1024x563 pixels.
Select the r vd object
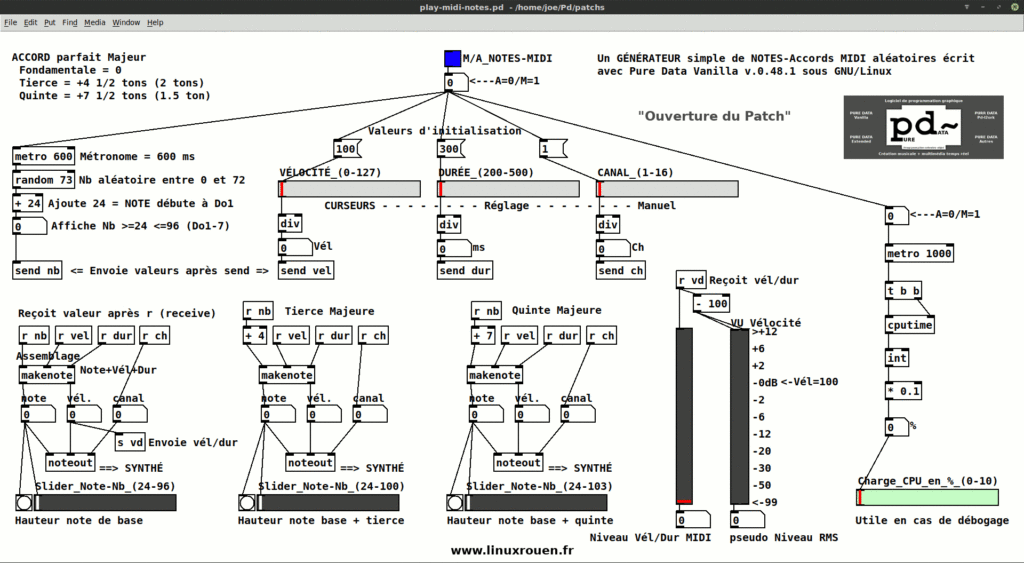(x=691, y=280)
